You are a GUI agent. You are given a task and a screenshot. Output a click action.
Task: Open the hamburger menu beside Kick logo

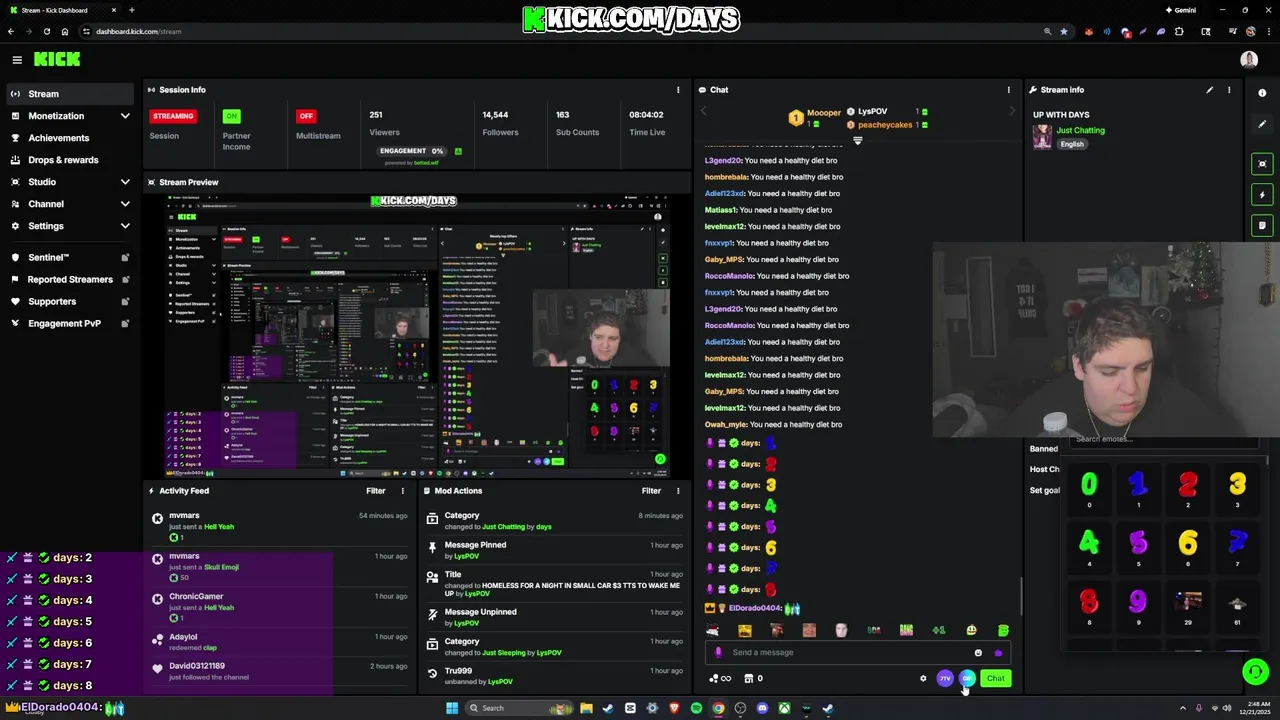tap(17, 60)
